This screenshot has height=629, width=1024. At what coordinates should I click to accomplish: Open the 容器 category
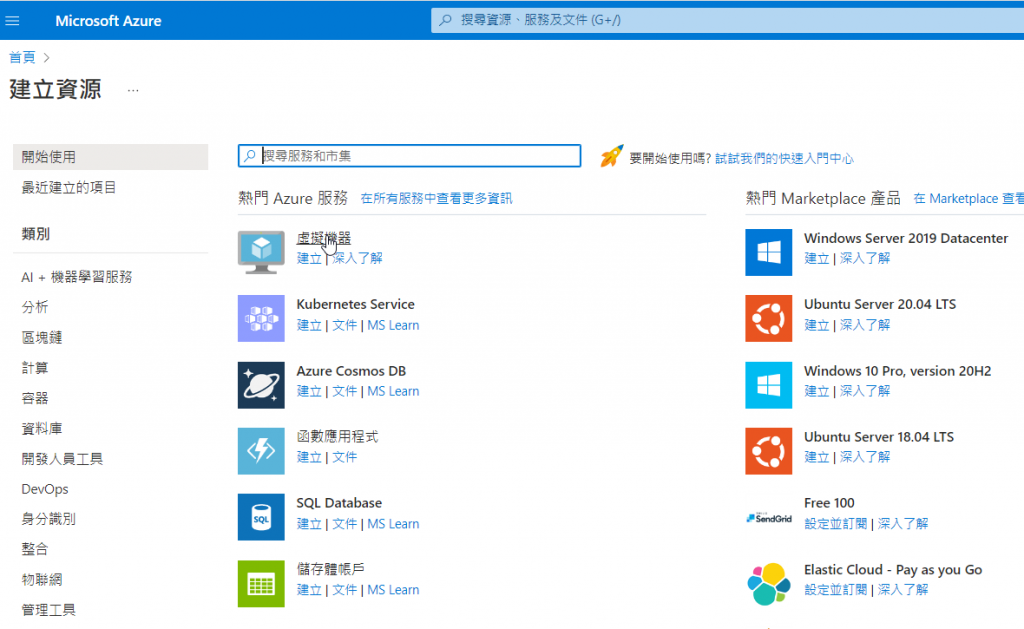tap(35, 398)
